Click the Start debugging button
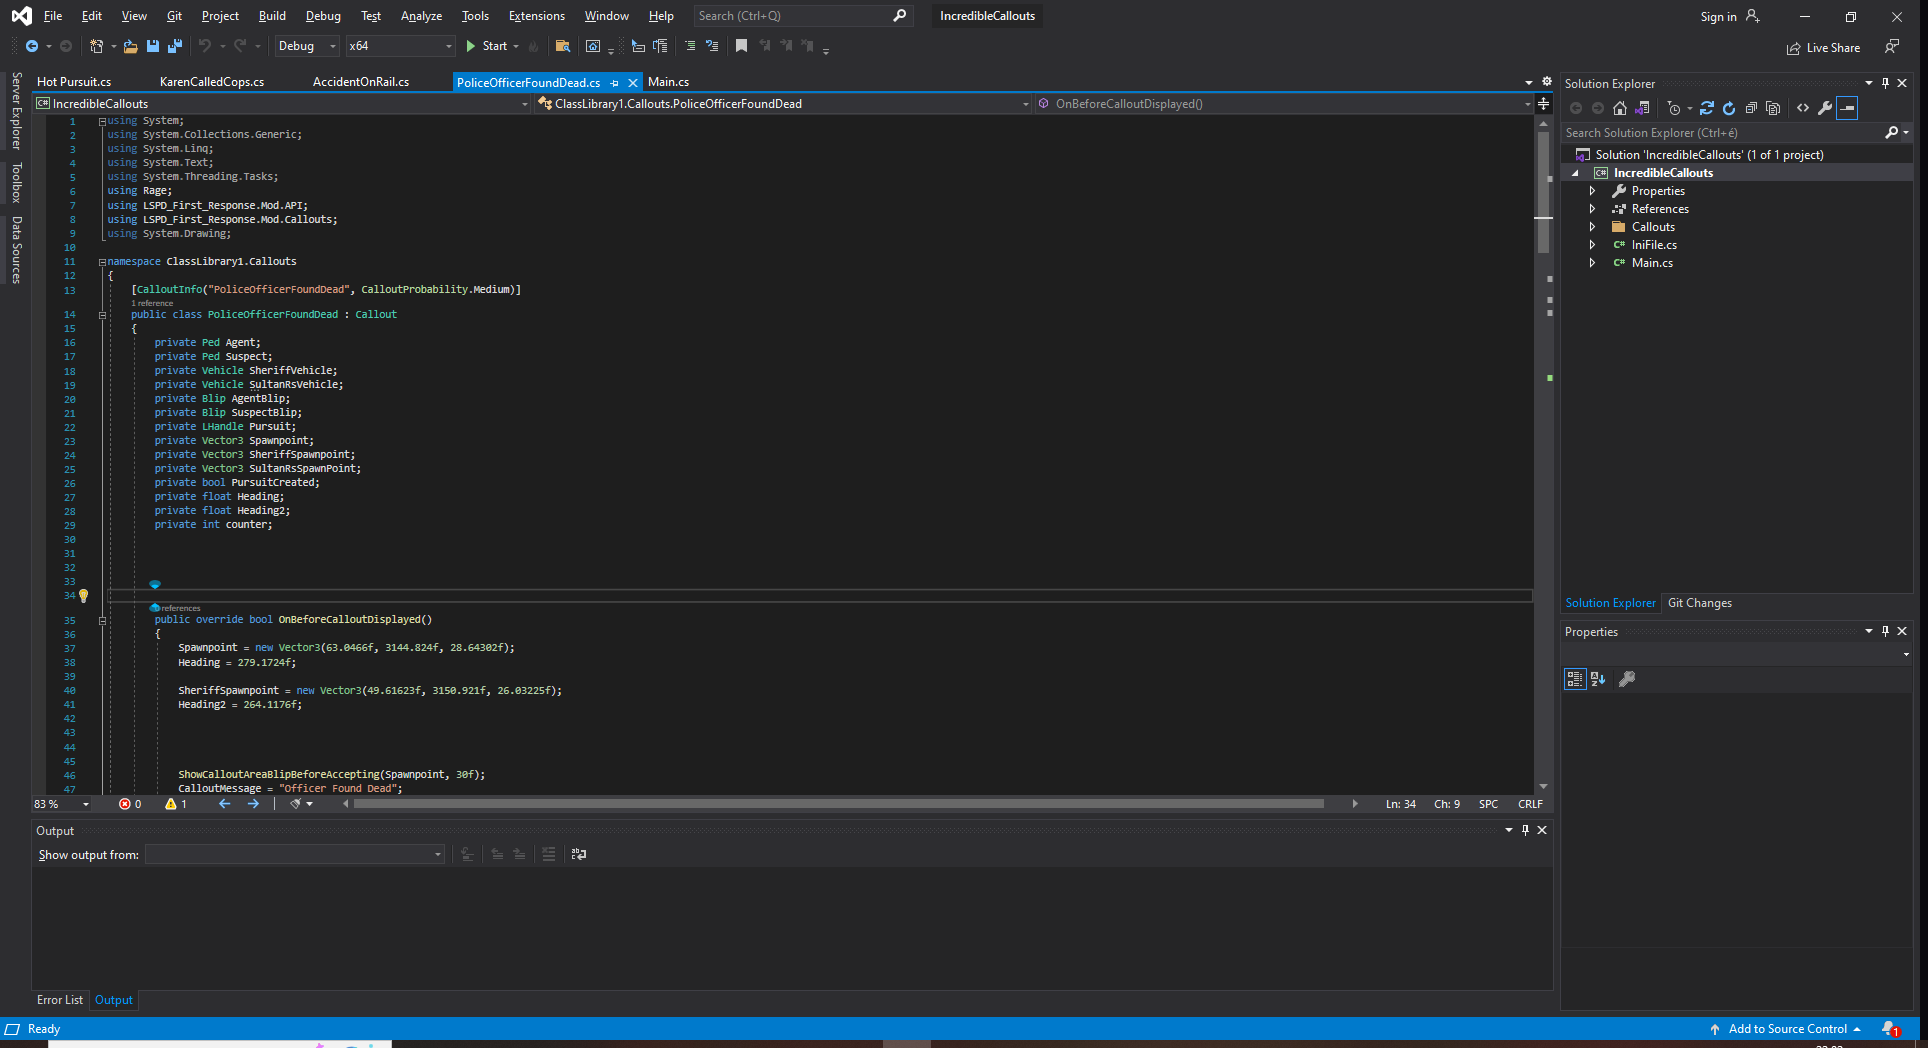Screen dimensions: 1928x1048 487,46
